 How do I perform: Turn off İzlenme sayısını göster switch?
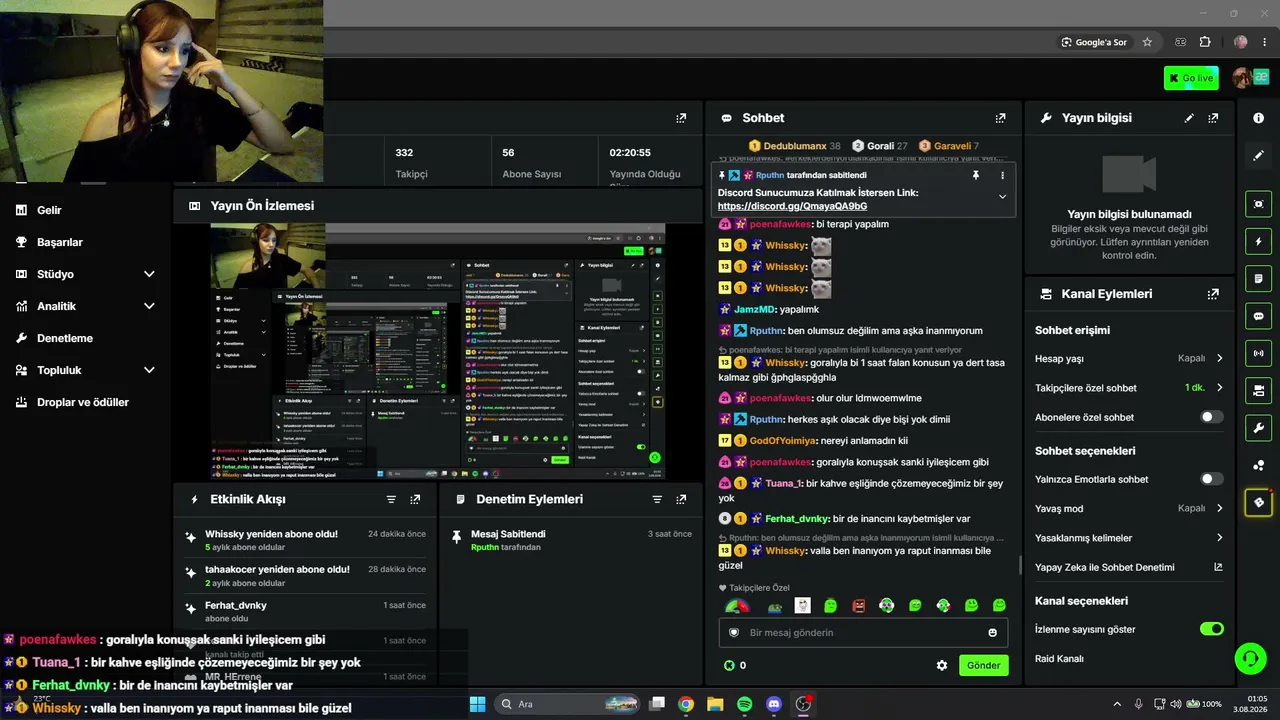(1211, 629)
